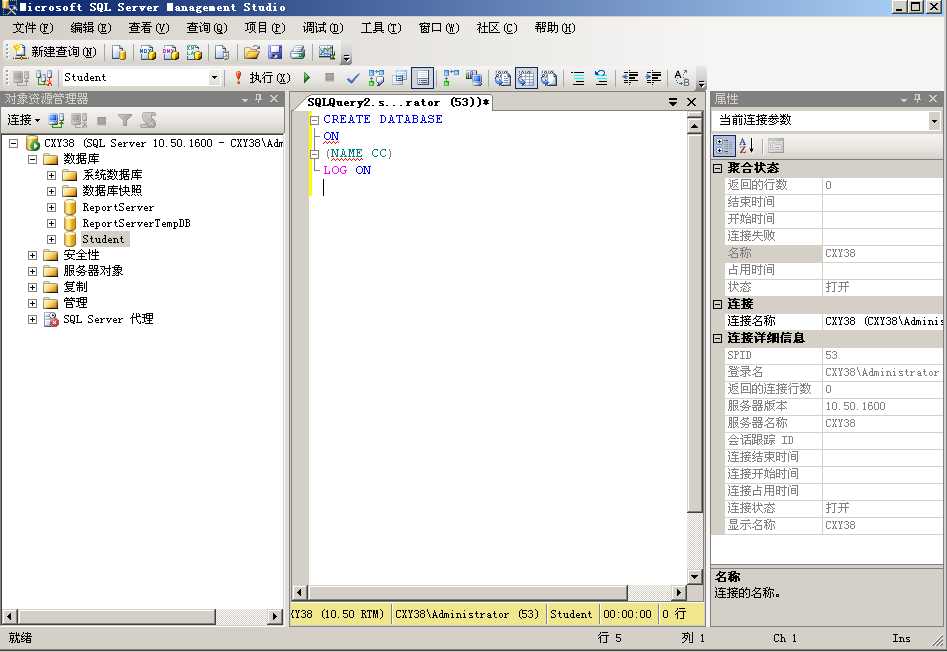Click Specify Template Parameter Values icon
The image size is (947, 652).
682,77
